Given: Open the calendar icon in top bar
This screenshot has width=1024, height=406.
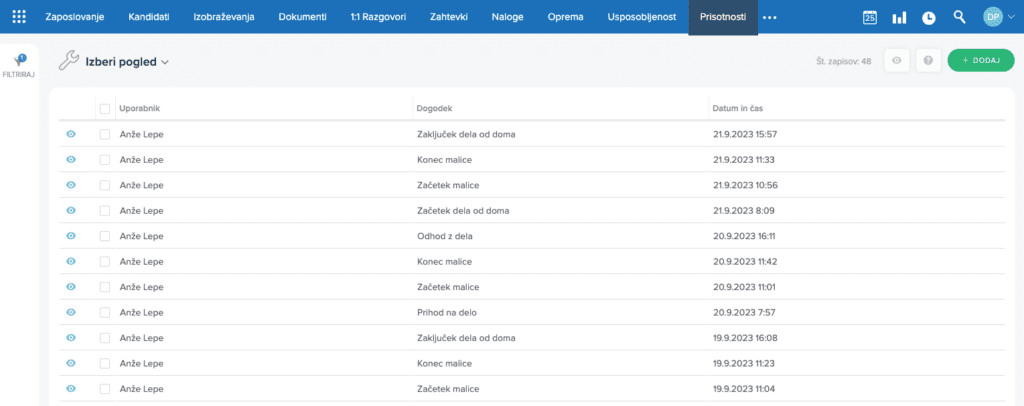Looking at the screenshot, I should coord(870,17).
